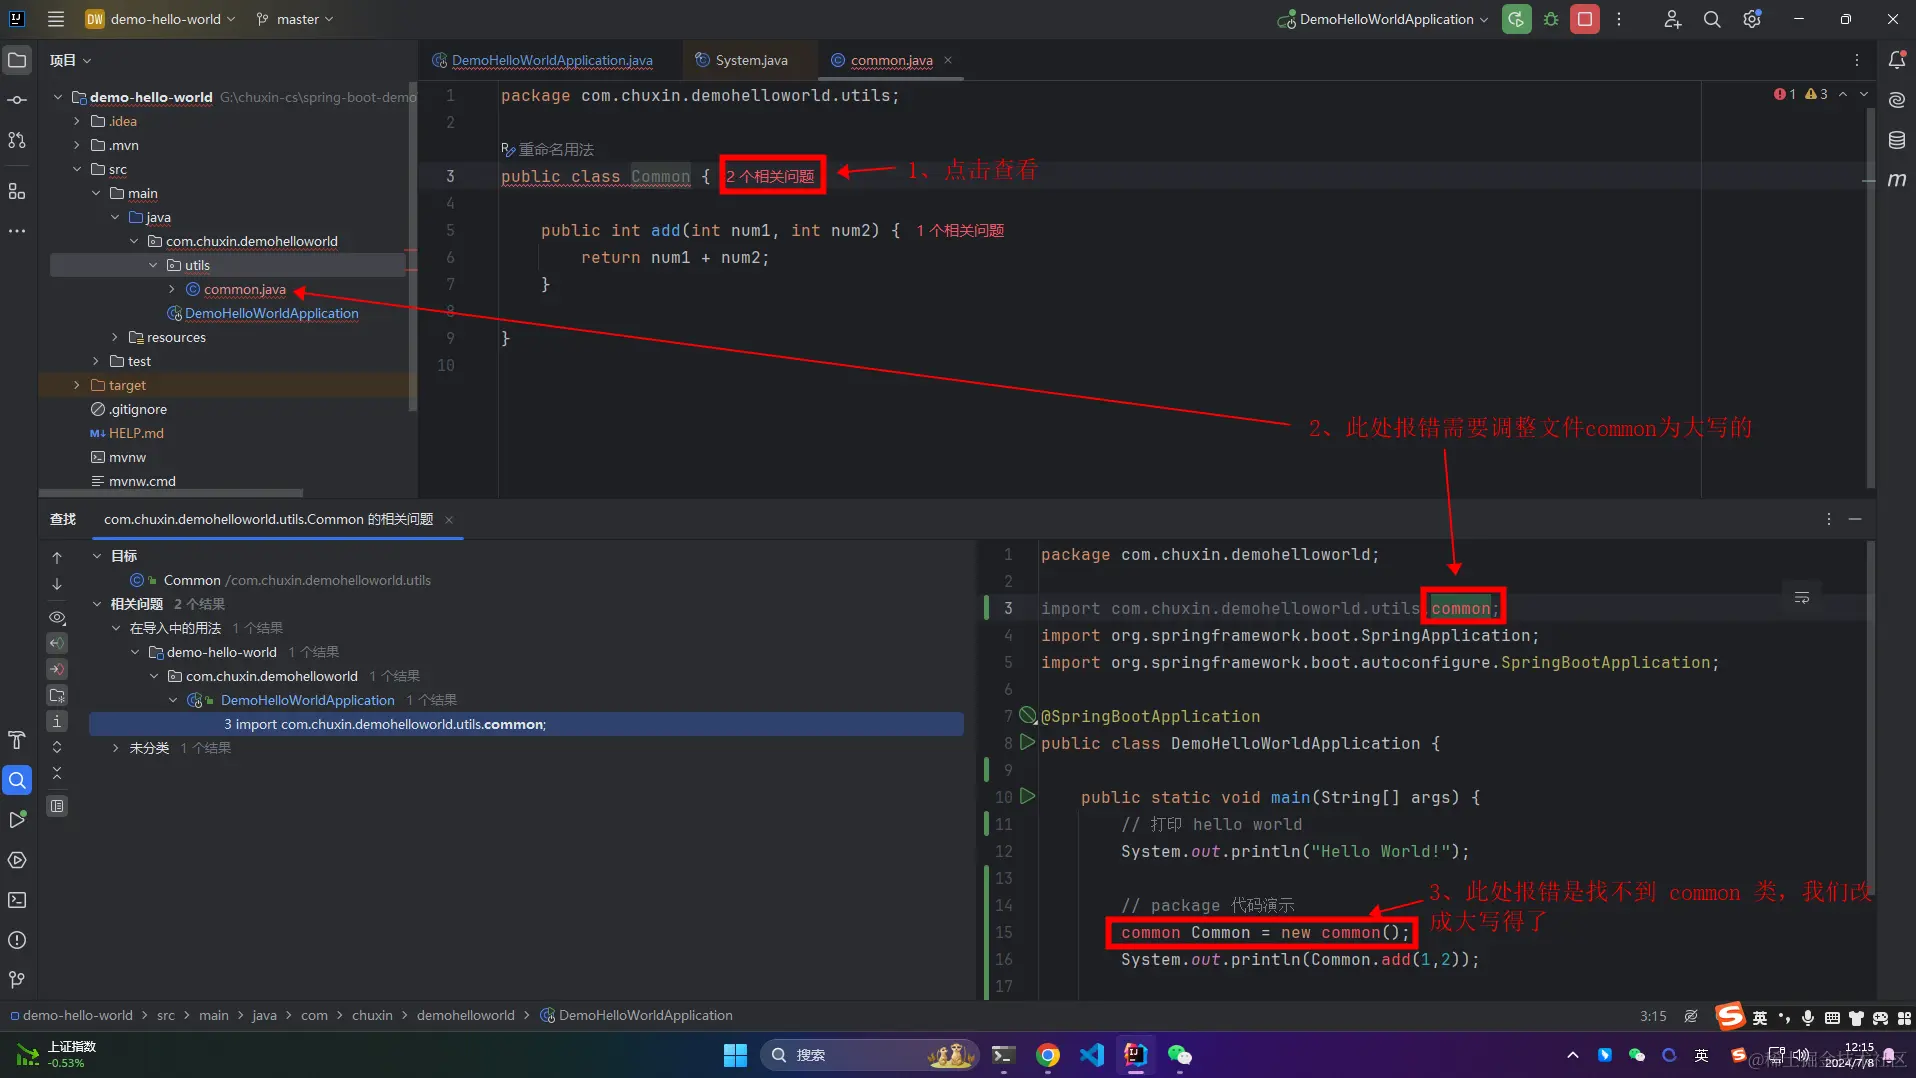Open the 项目 view dropdown

(x=70, y=60)
